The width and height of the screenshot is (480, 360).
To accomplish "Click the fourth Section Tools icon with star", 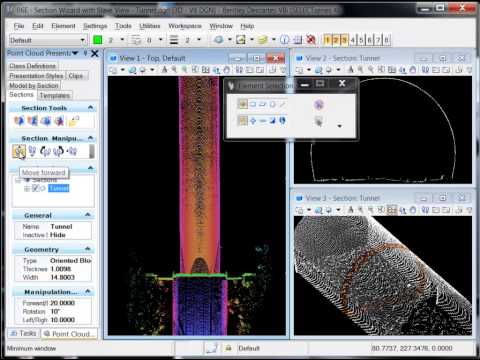I will [x=59, y=121].
